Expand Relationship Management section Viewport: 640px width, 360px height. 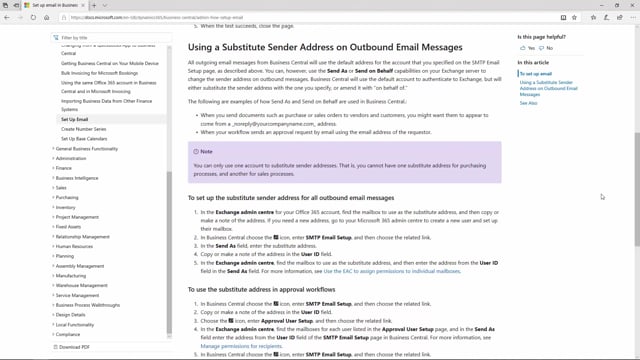click(82, 237)
